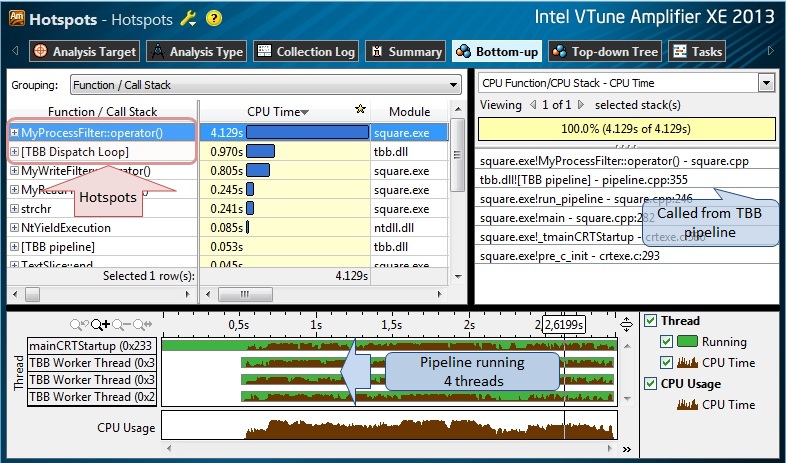
Task: Expand the NtYieldExecution row
Action: click(x=14, y=227)
